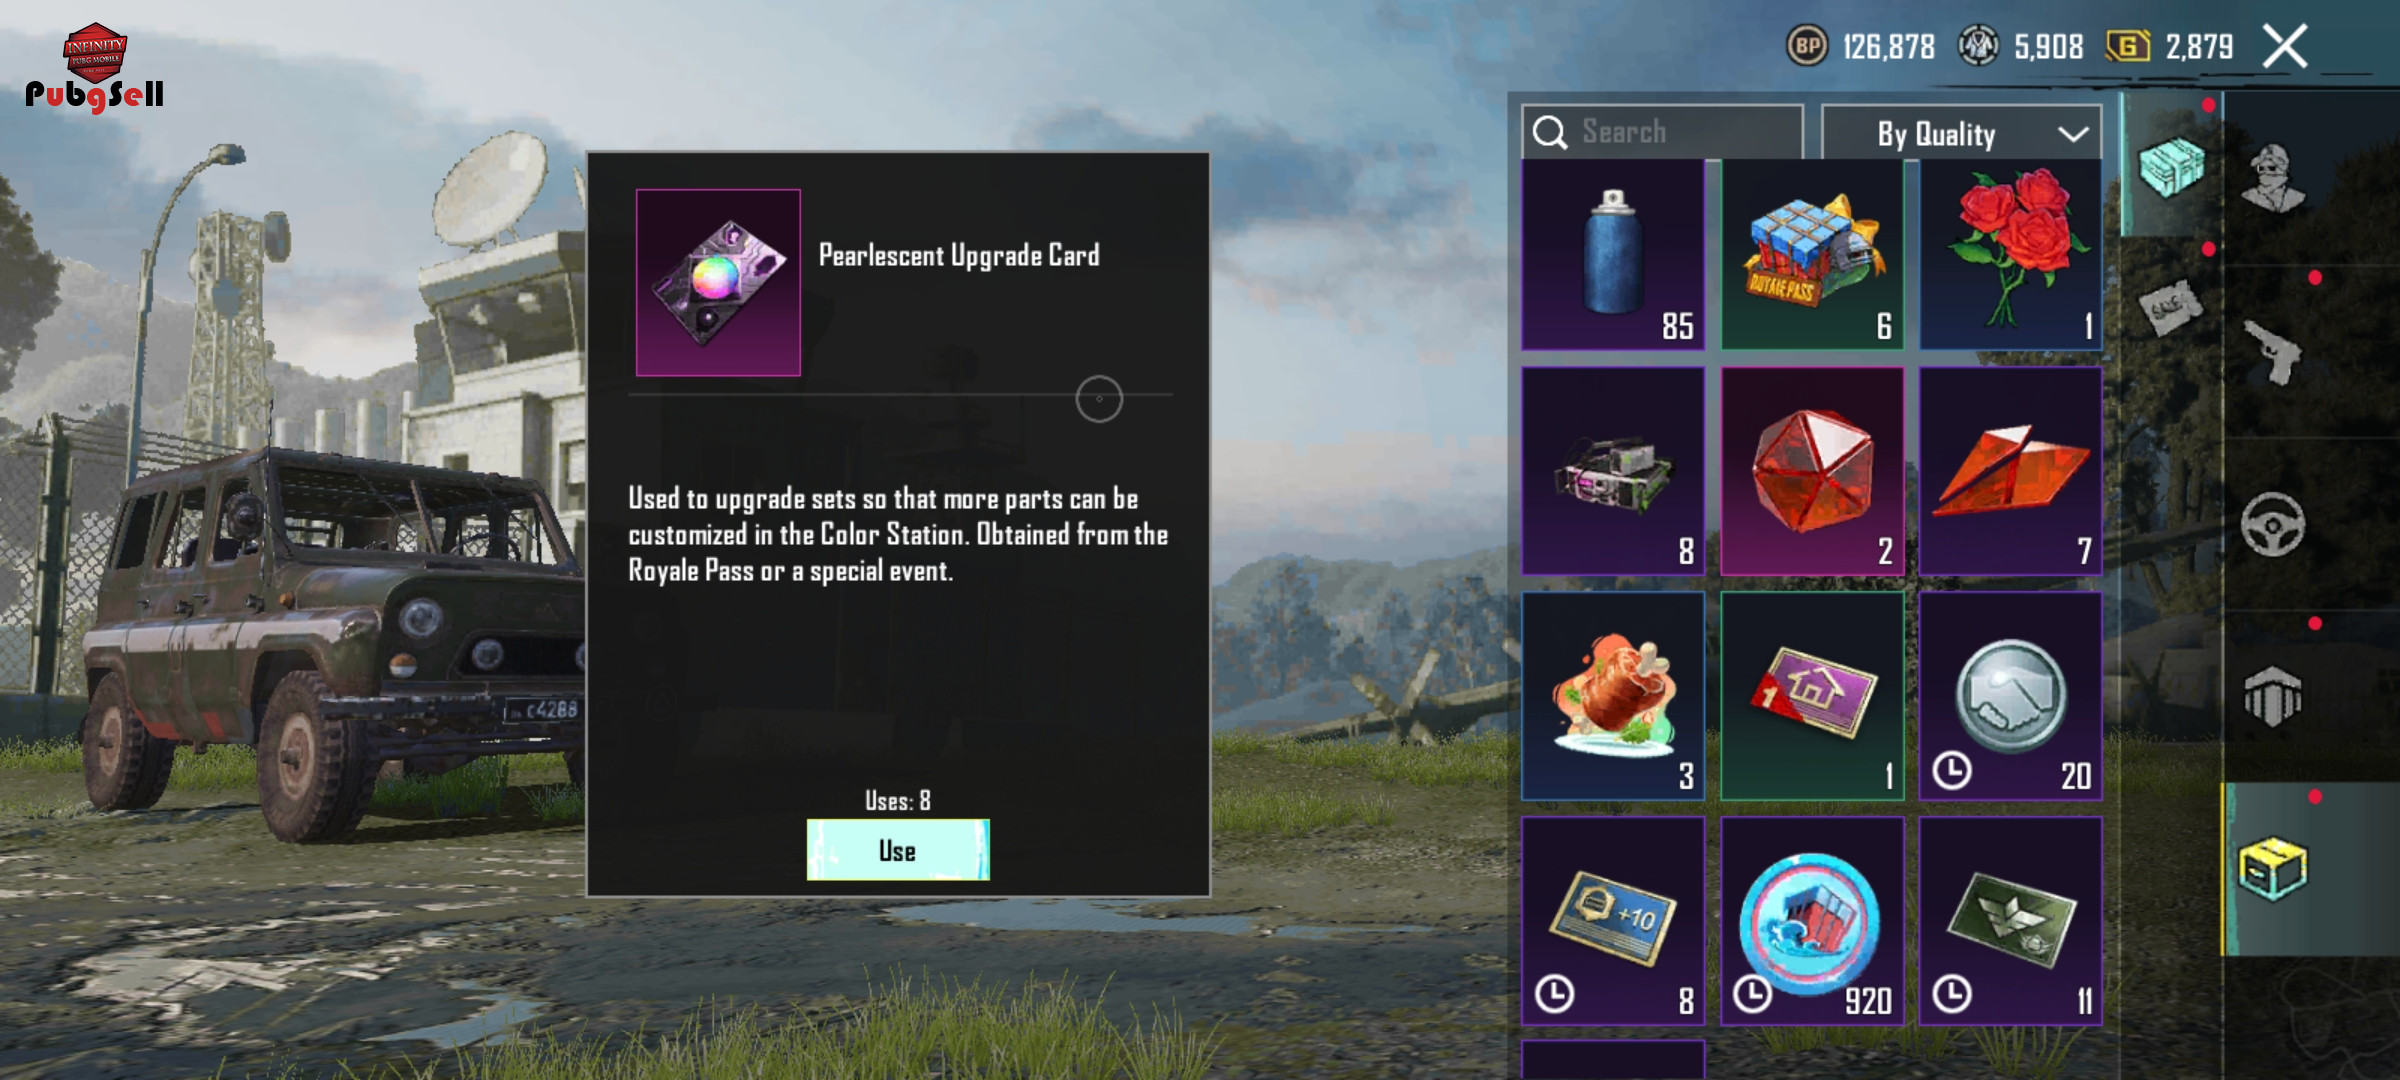Close the inventory with X button

click(x=2285, y=46)
